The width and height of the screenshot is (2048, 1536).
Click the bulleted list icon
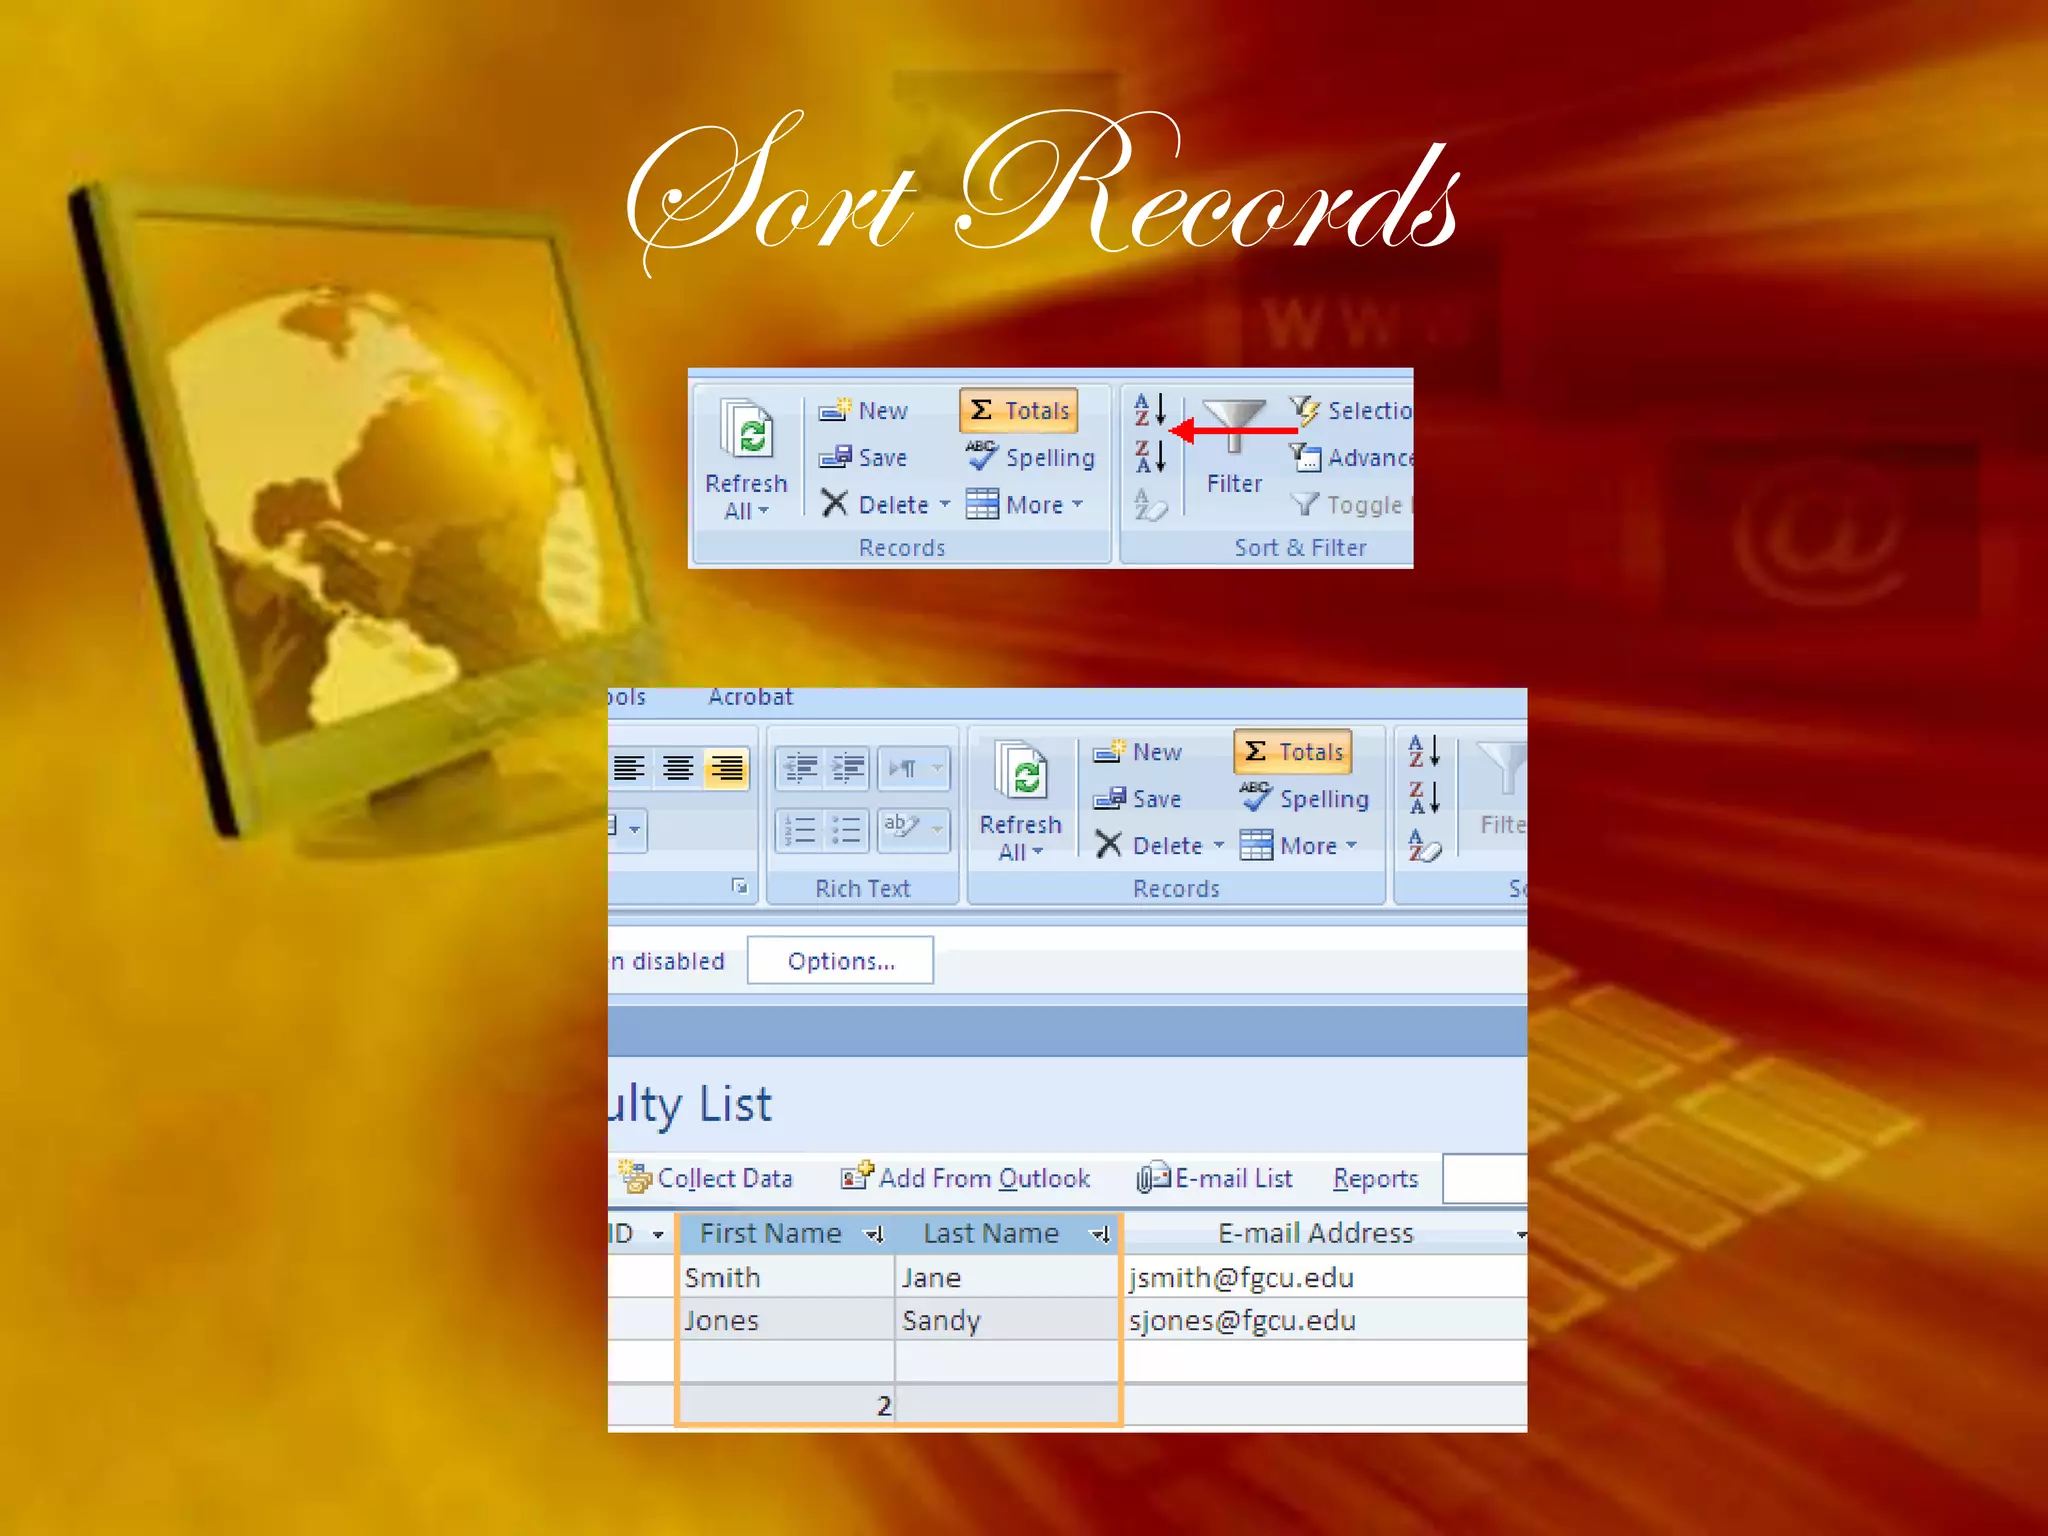coord(846,830)
